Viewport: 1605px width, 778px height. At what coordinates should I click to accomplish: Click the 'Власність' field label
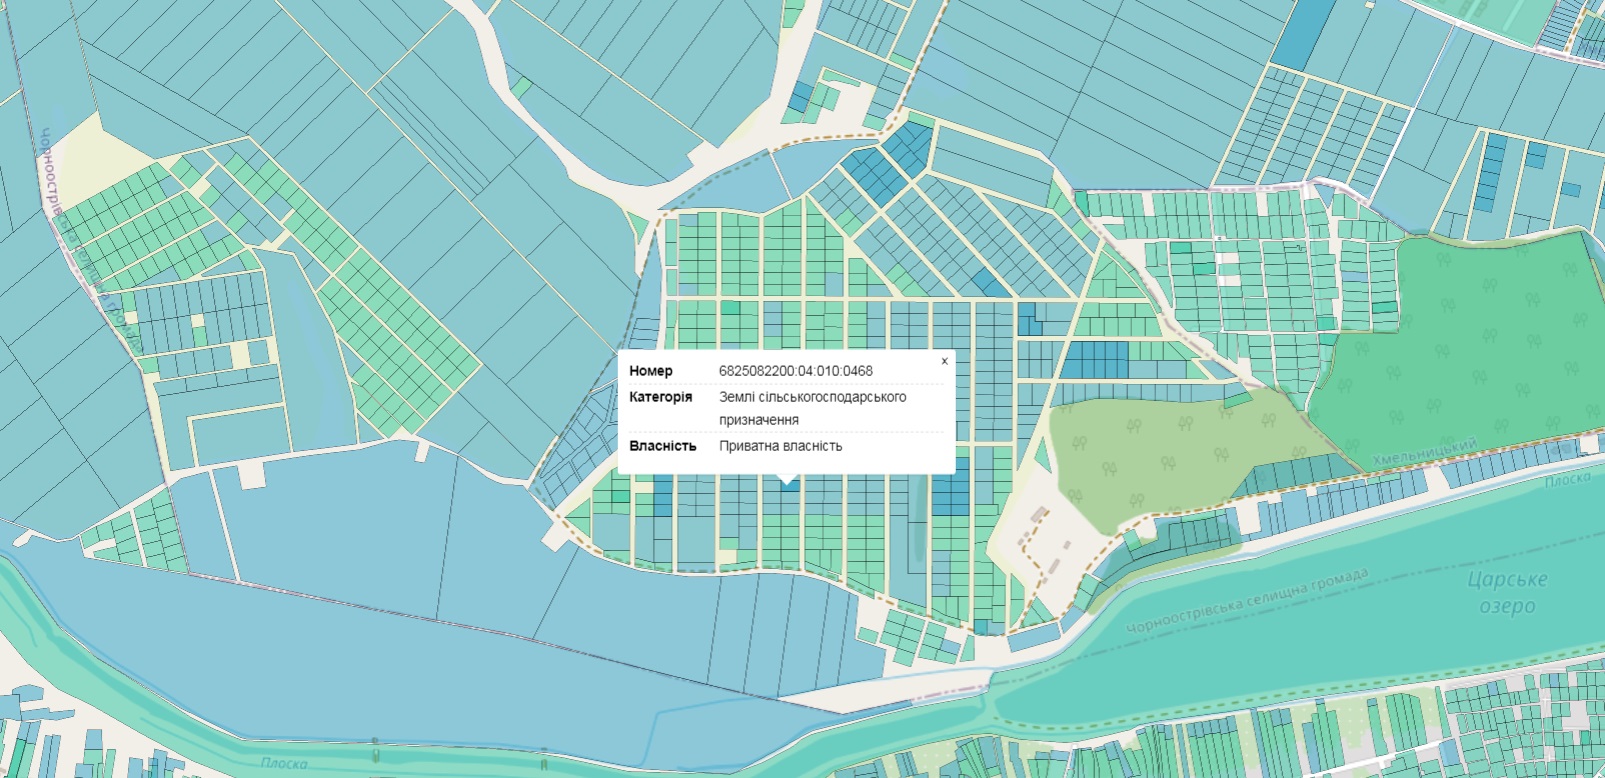pos(662,446)
